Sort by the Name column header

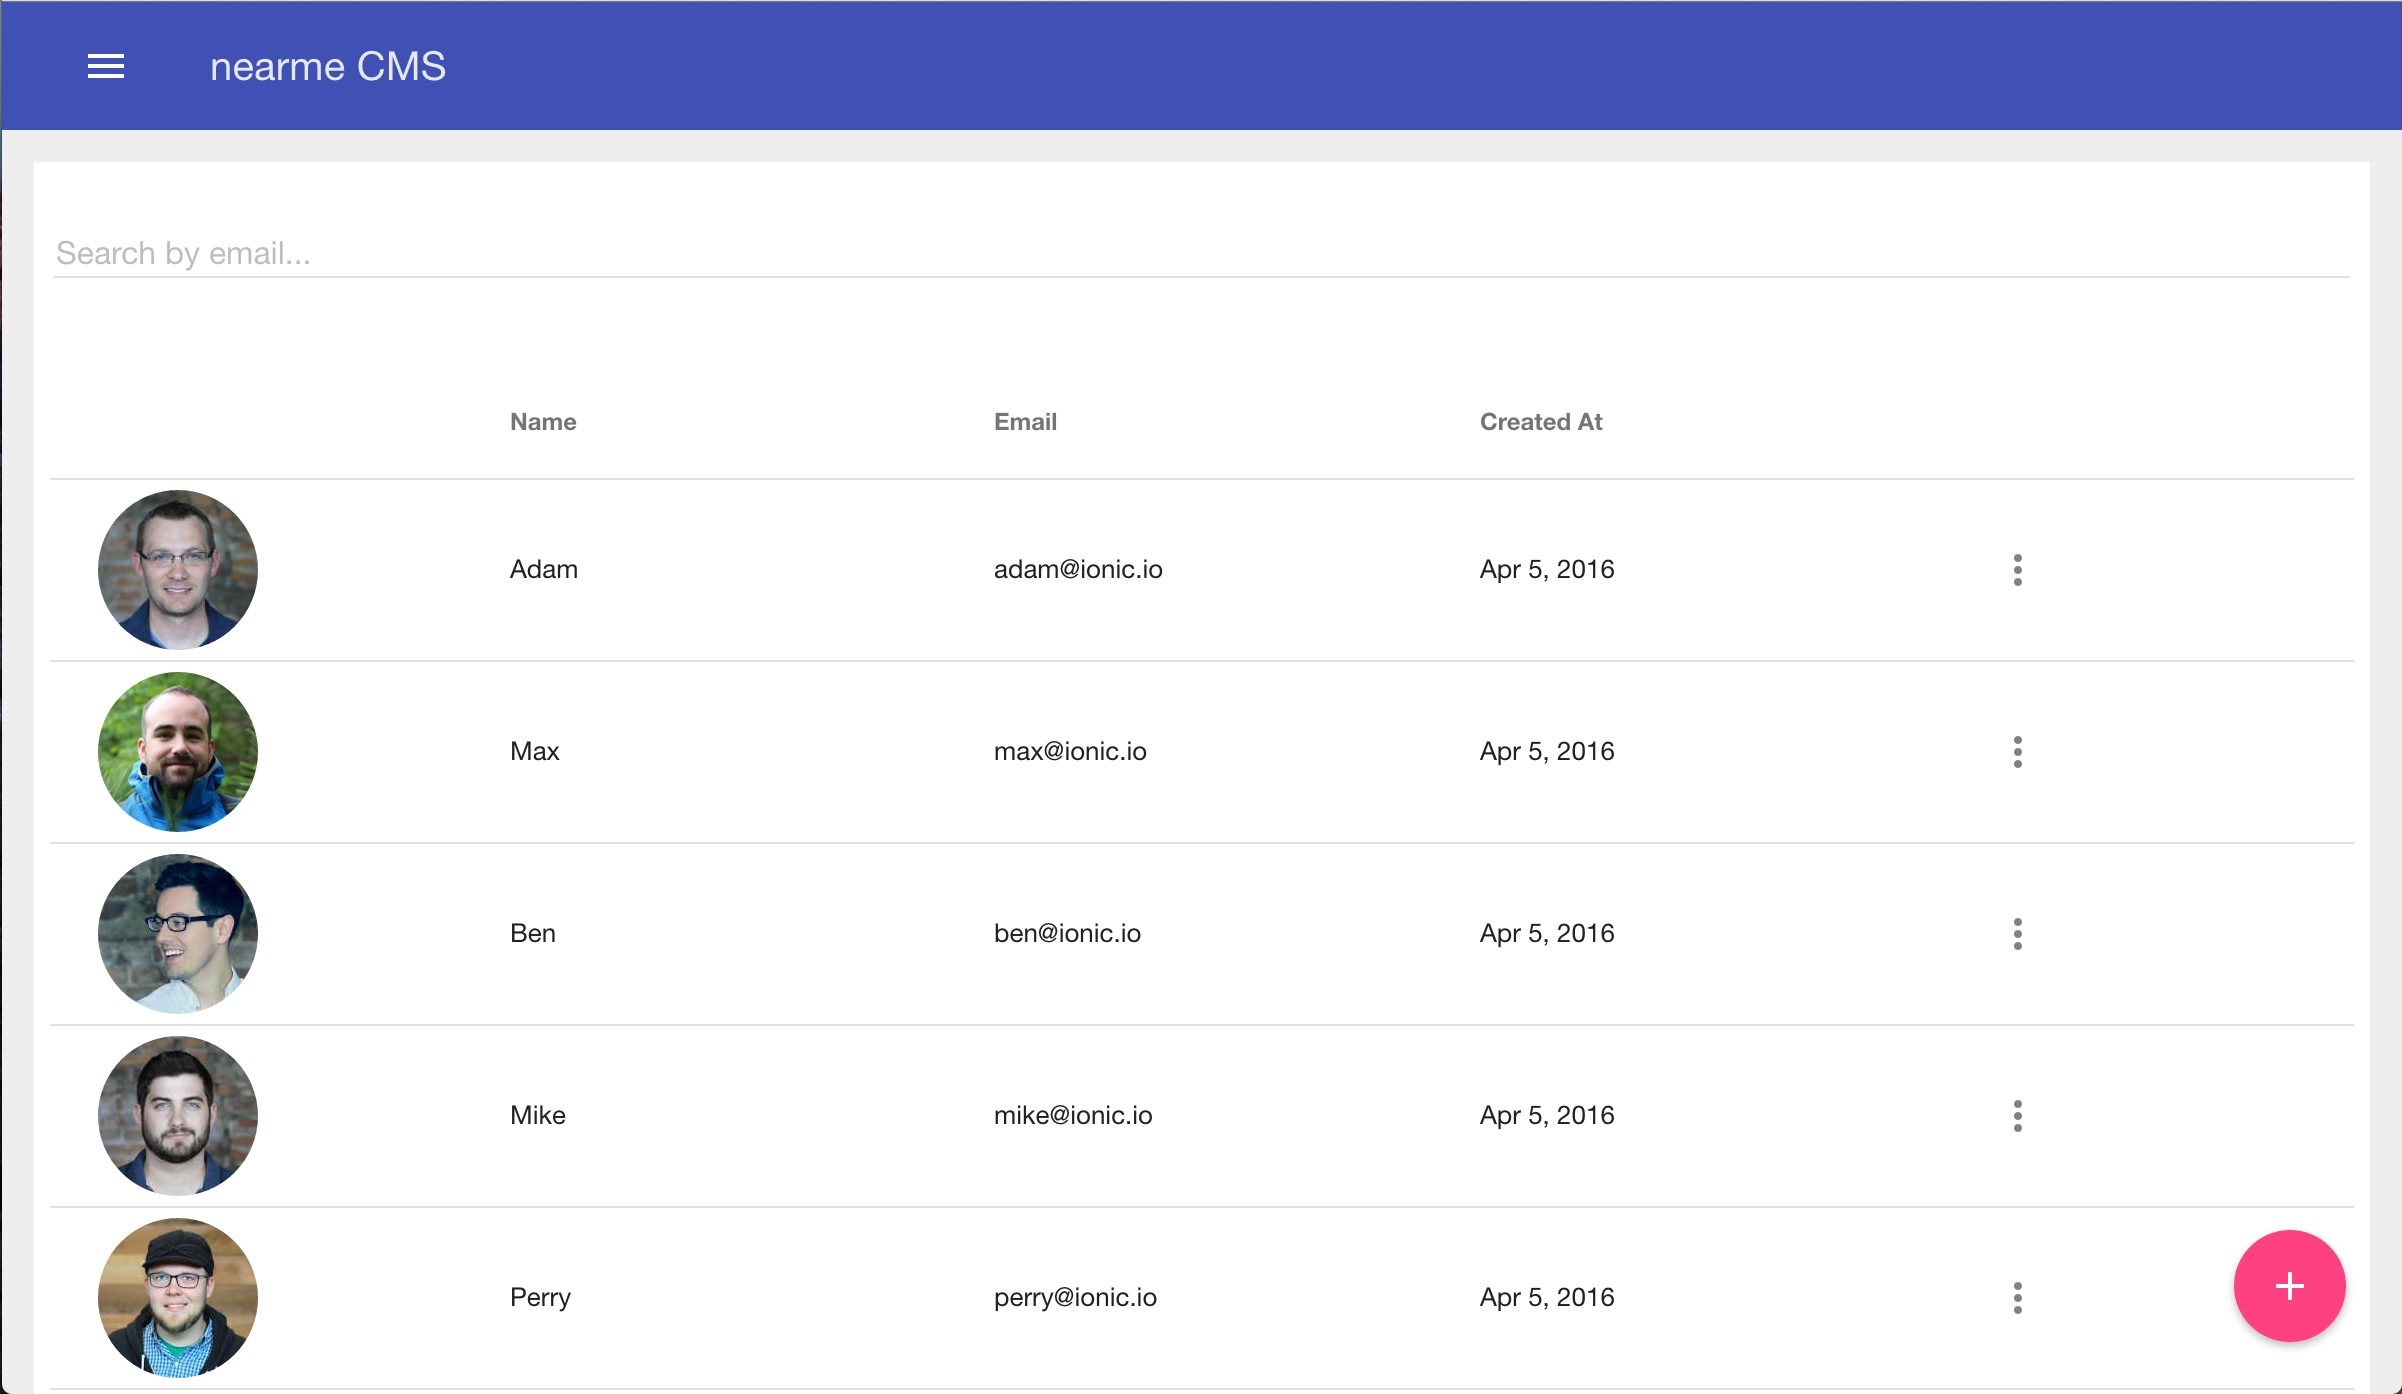(x=542, y=421)
